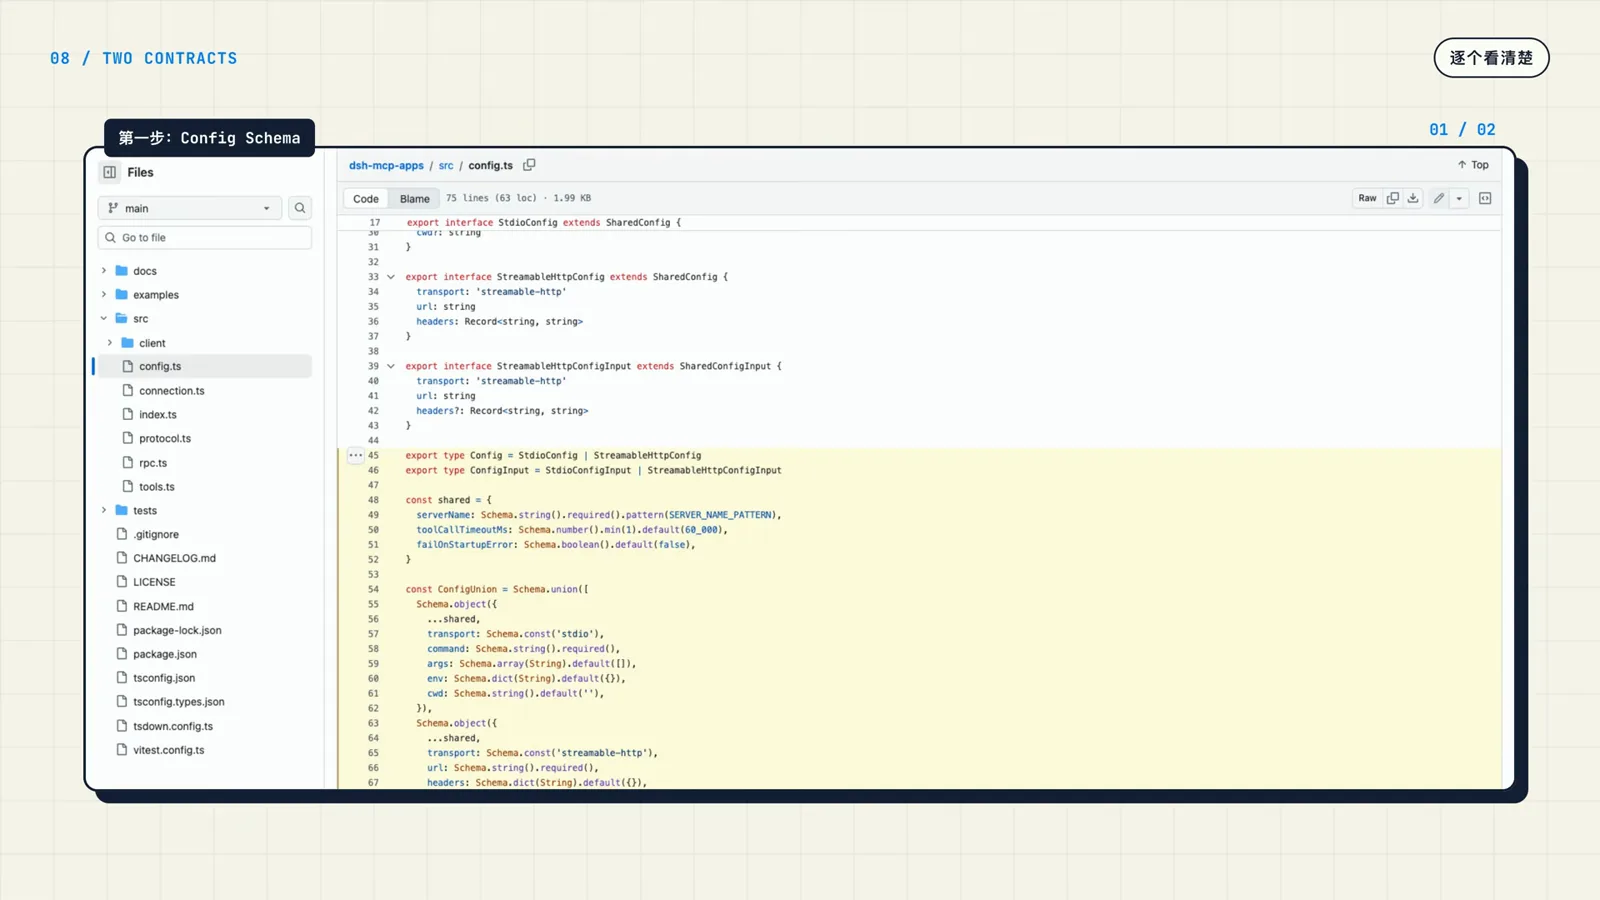This screenshot has height=900, width=1600.
Task: Open rpc.ts file
Action: pyautogui.click(x=153, y=463)
